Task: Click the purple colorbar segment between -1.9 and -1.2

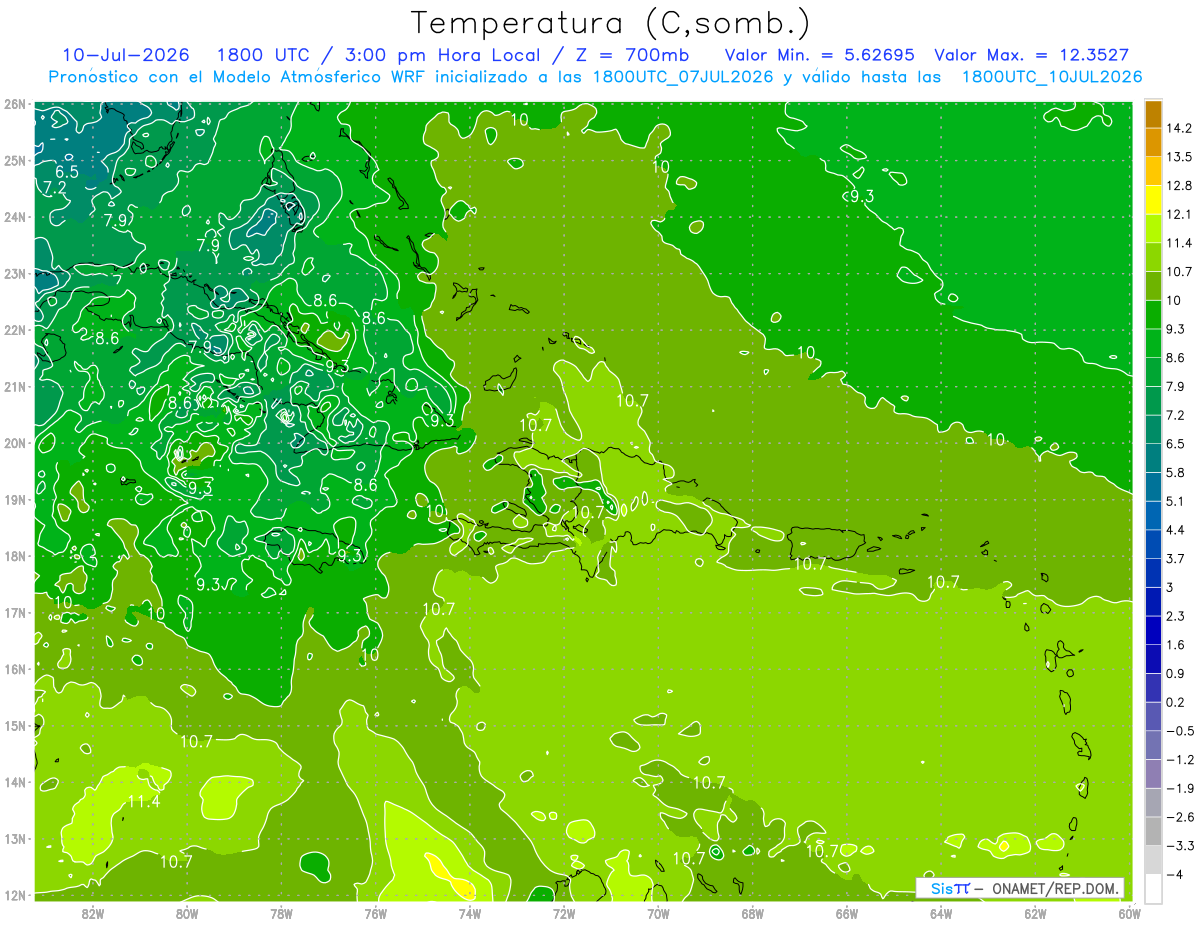Action: coord(1153,773)
